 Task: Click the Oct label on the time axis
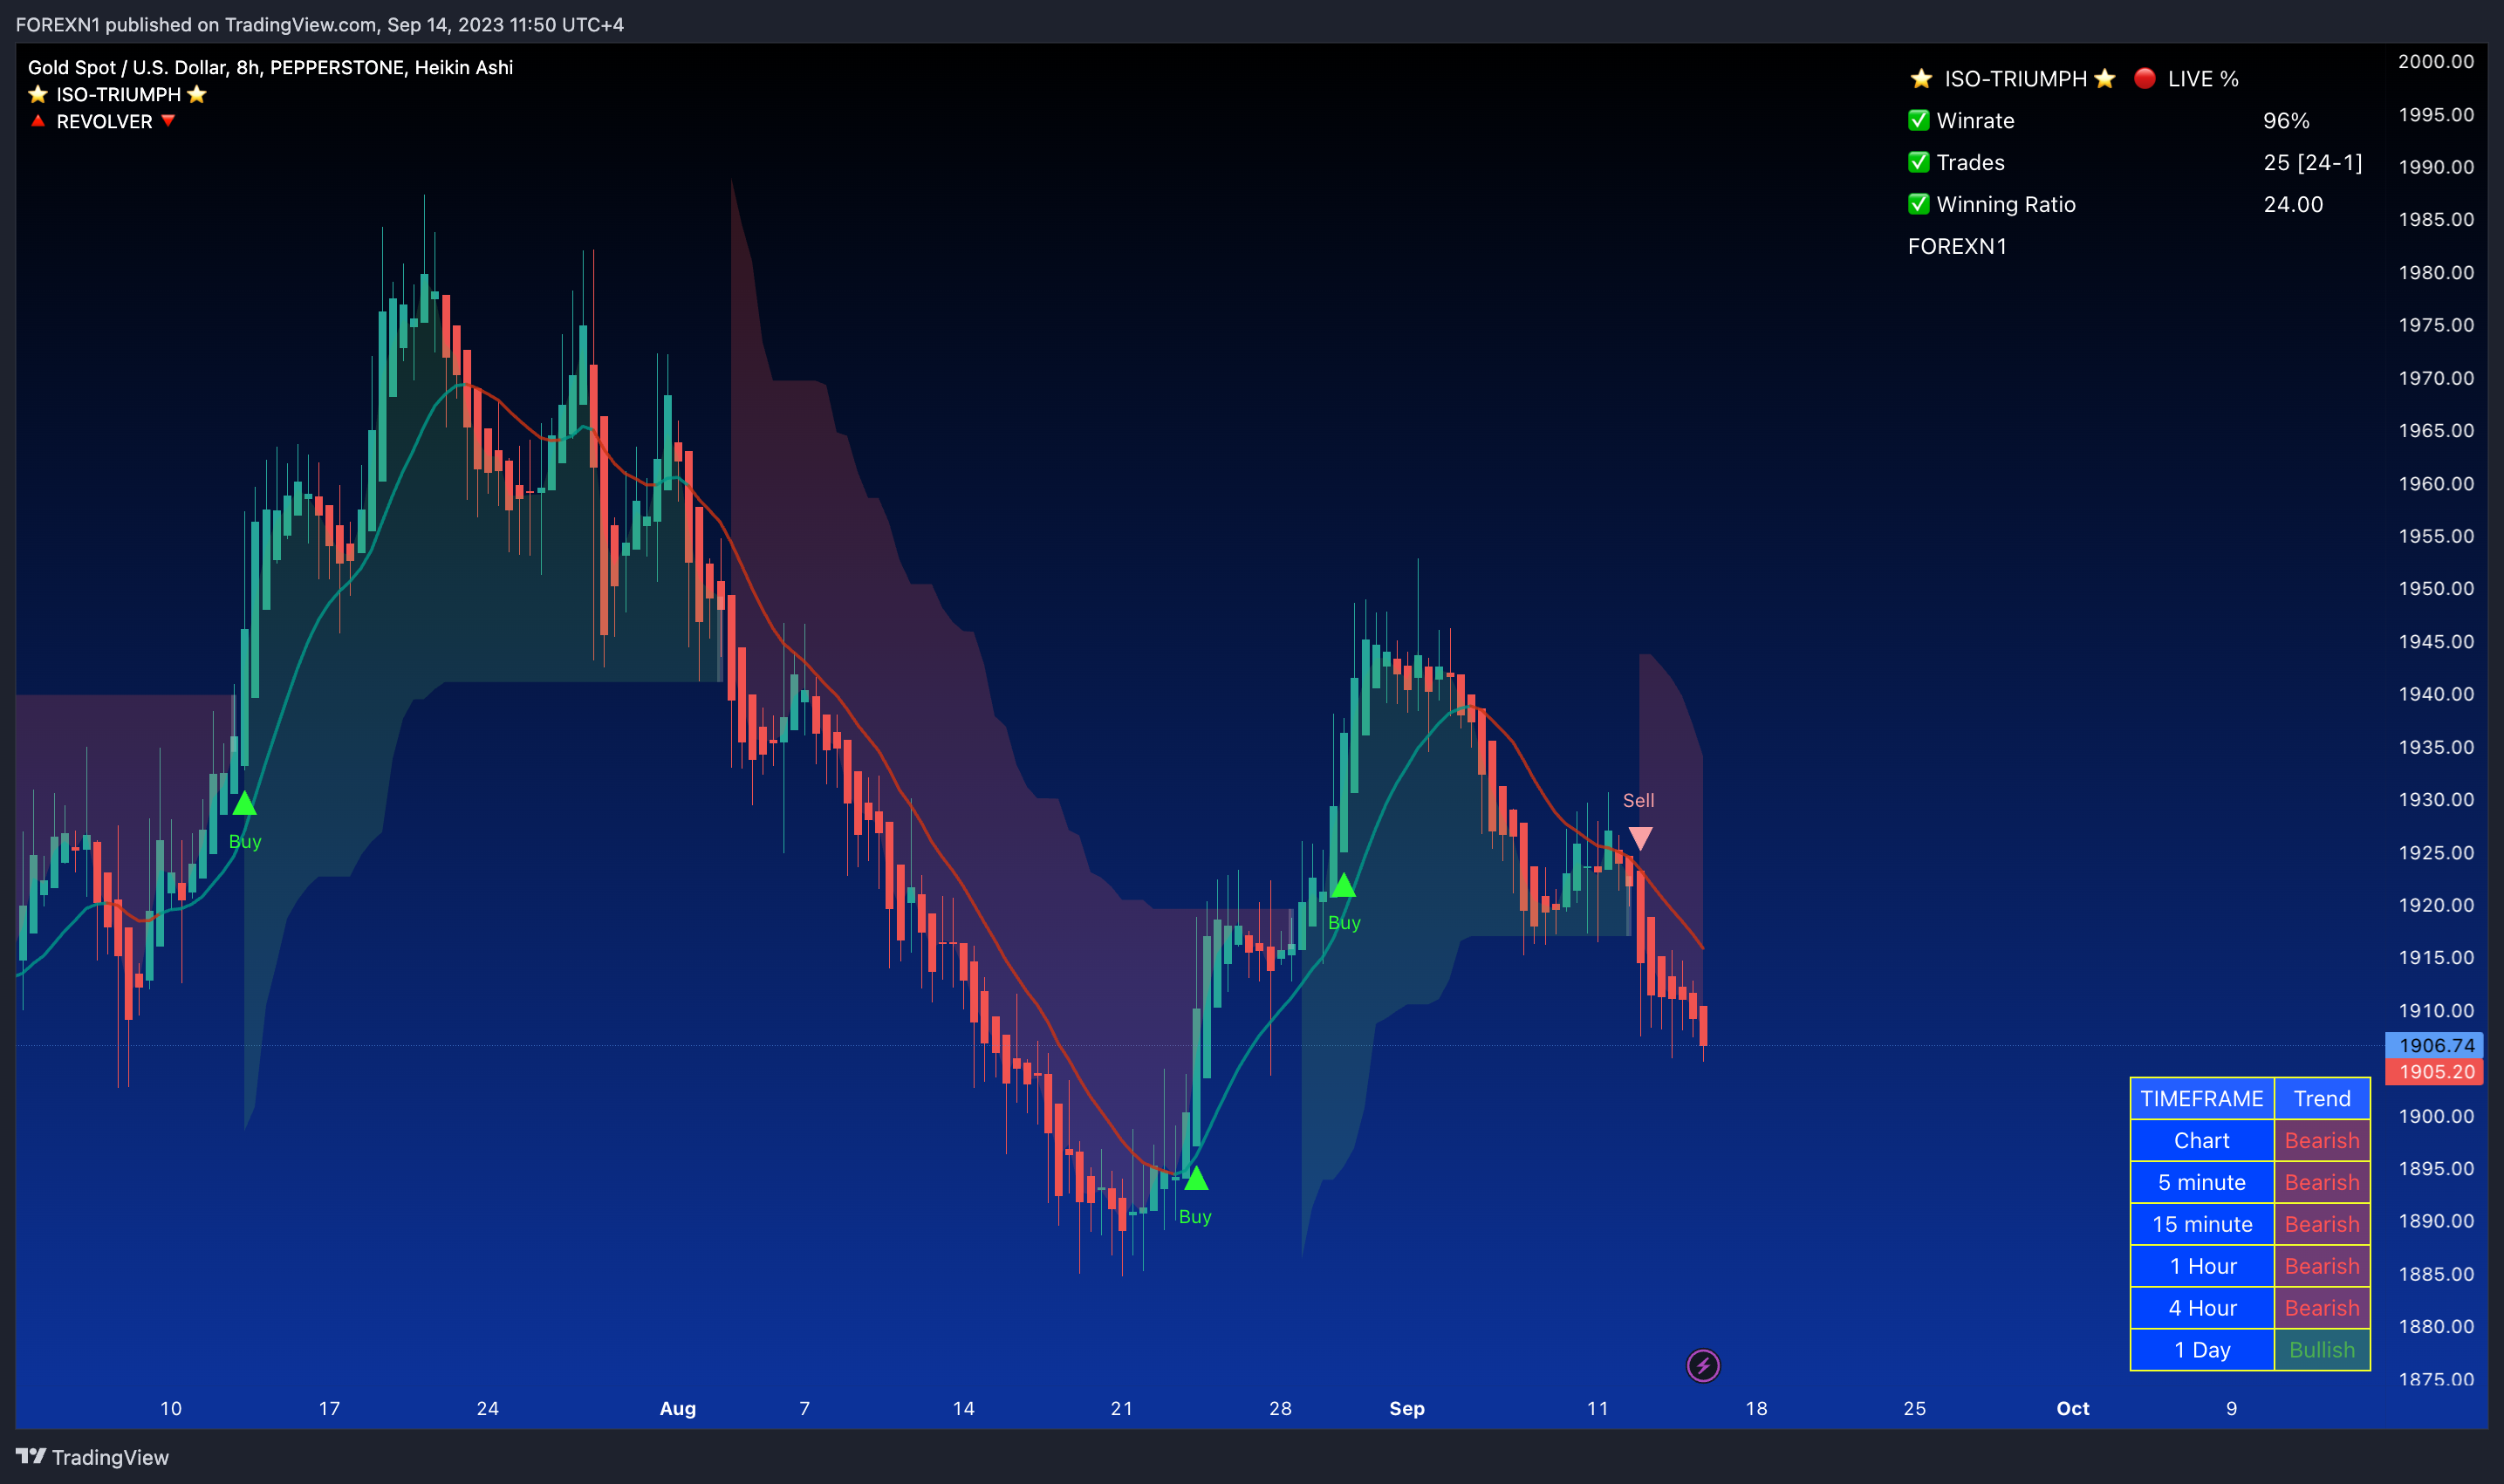point(2072,1408)
